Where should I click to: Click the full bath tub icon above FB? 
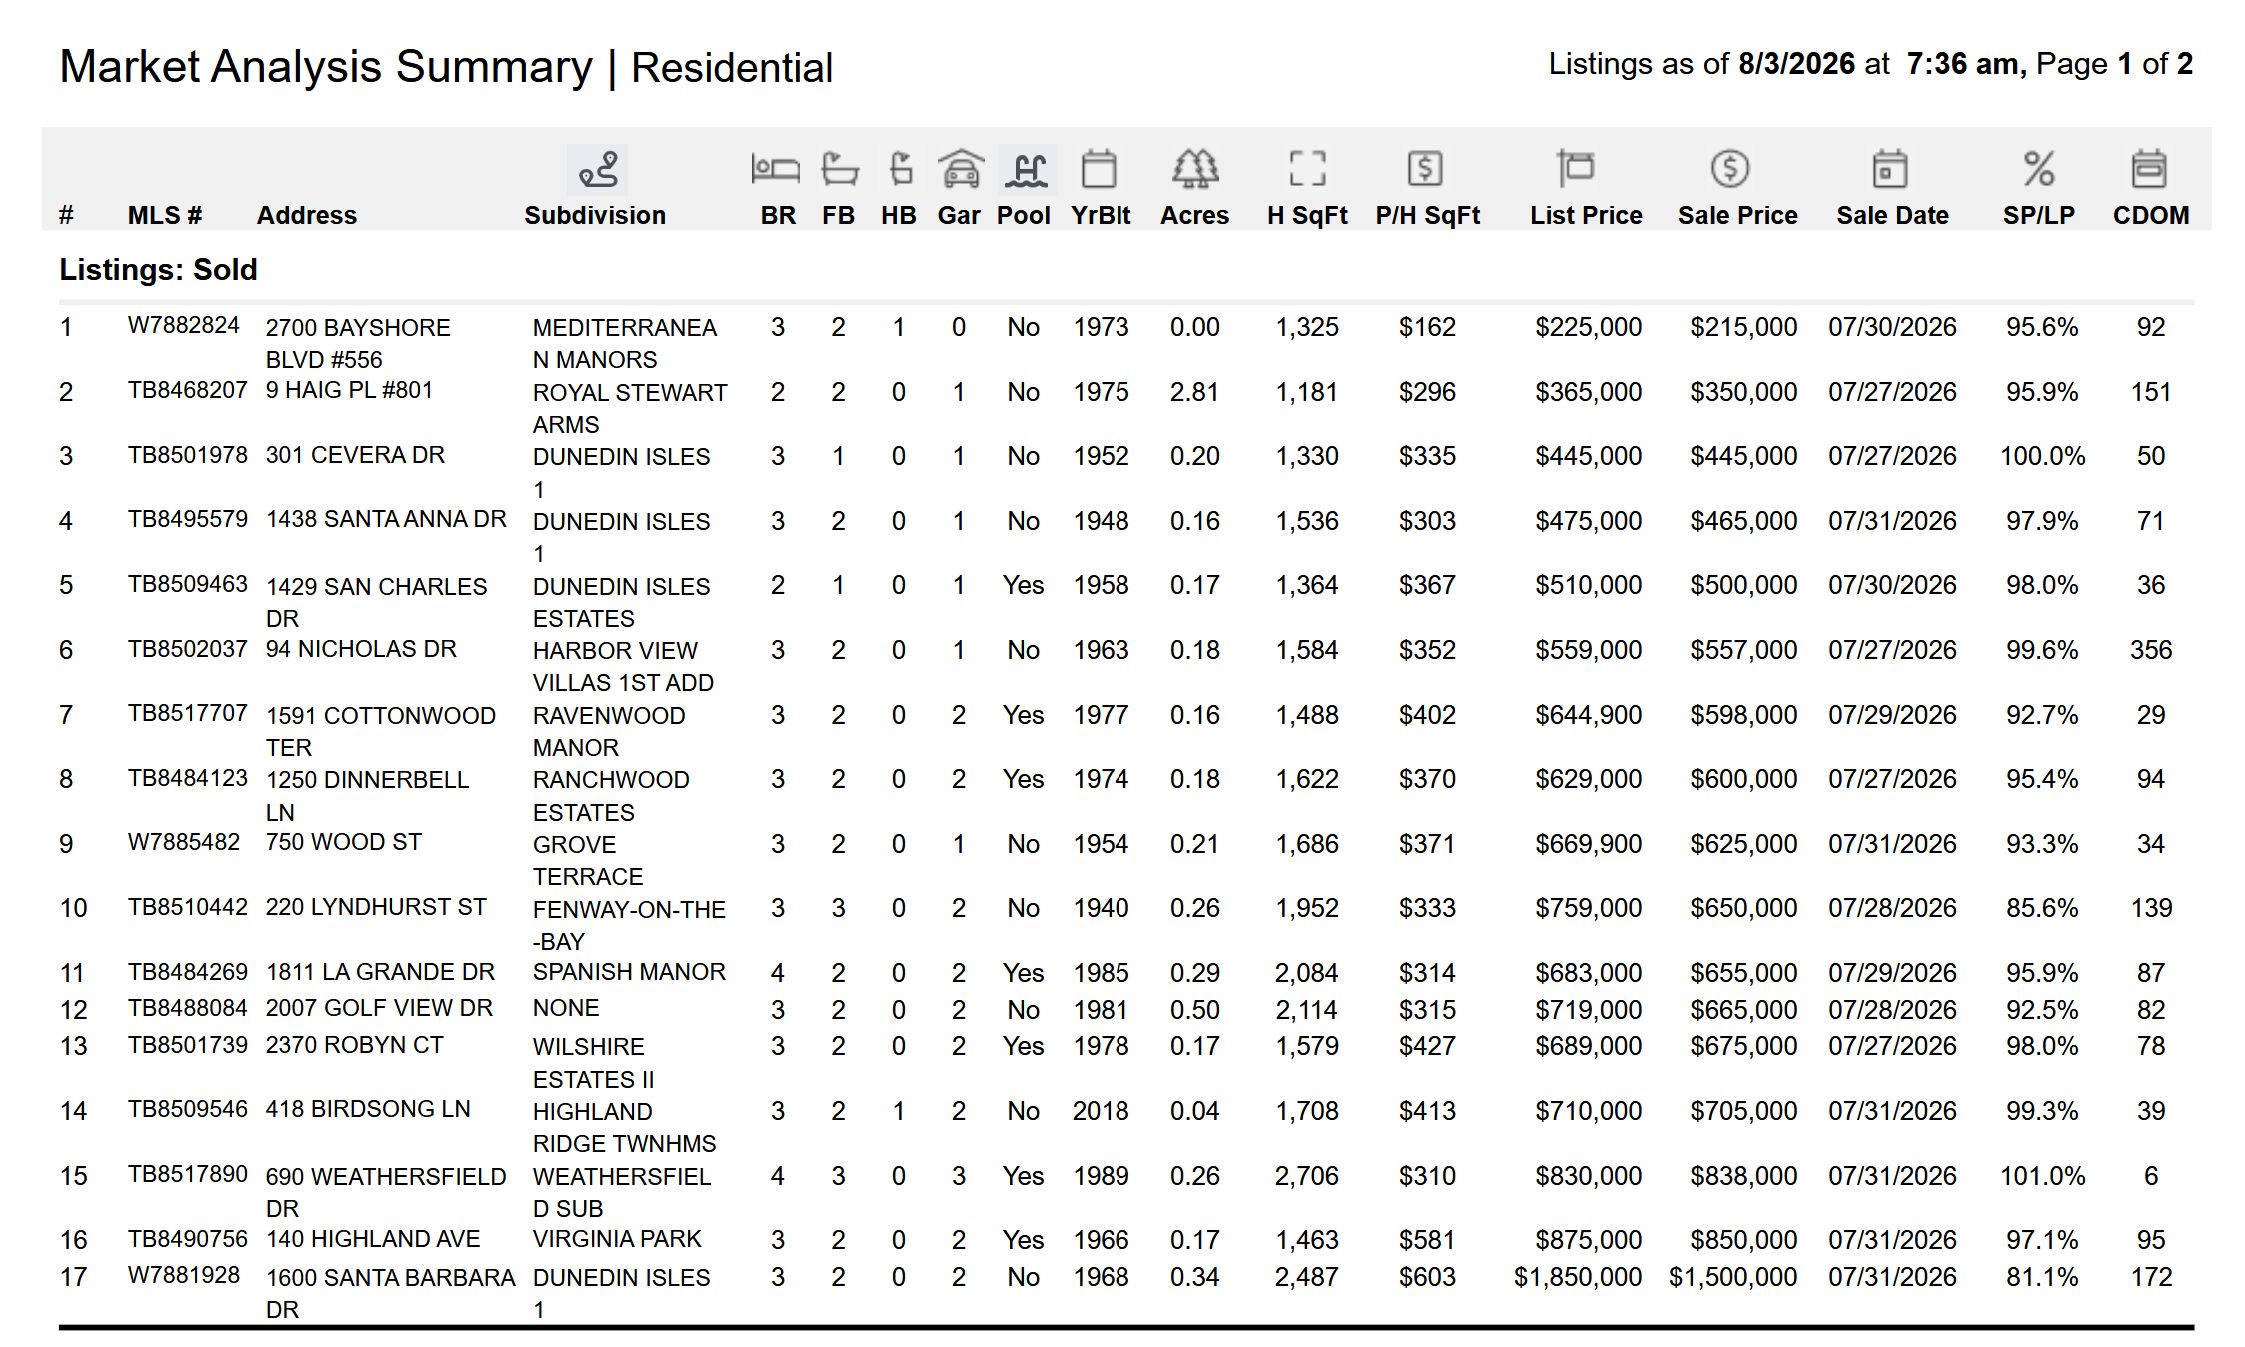point(839,168)
